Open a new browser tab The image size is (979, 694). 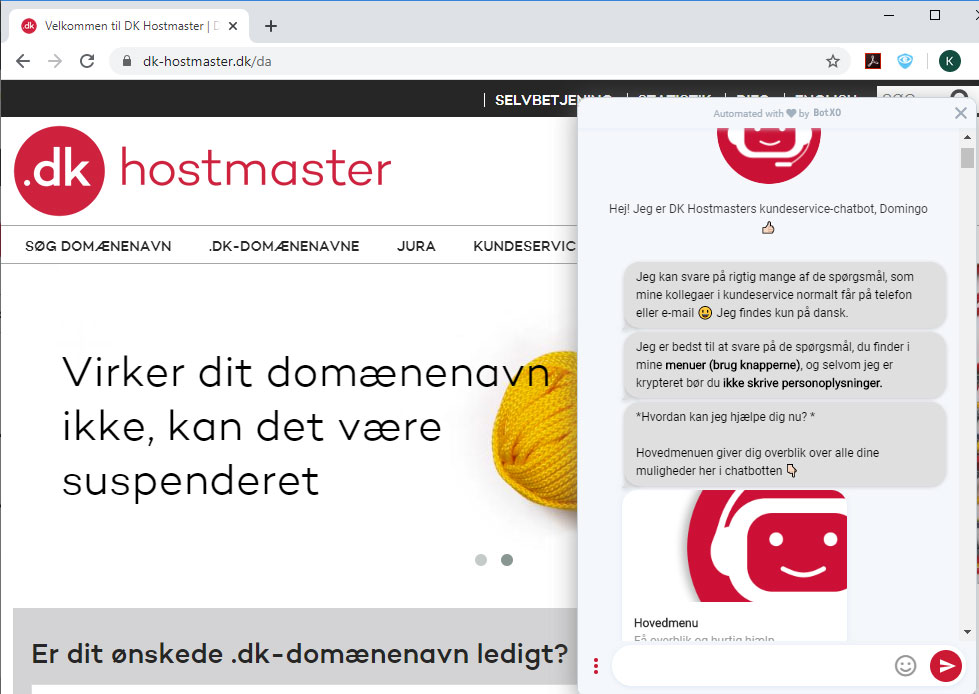click(270, 26)
